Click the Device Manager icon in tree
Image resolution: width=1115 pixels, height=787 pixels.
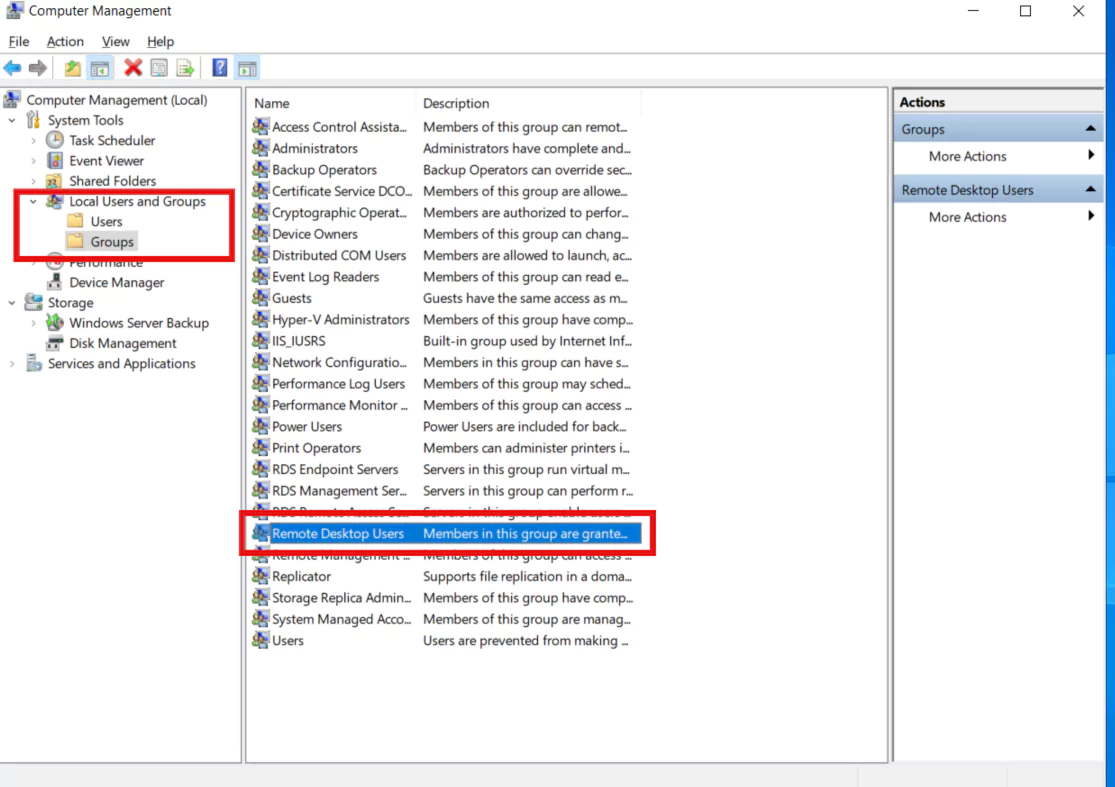pyautogui.click(x=55, y=282)
